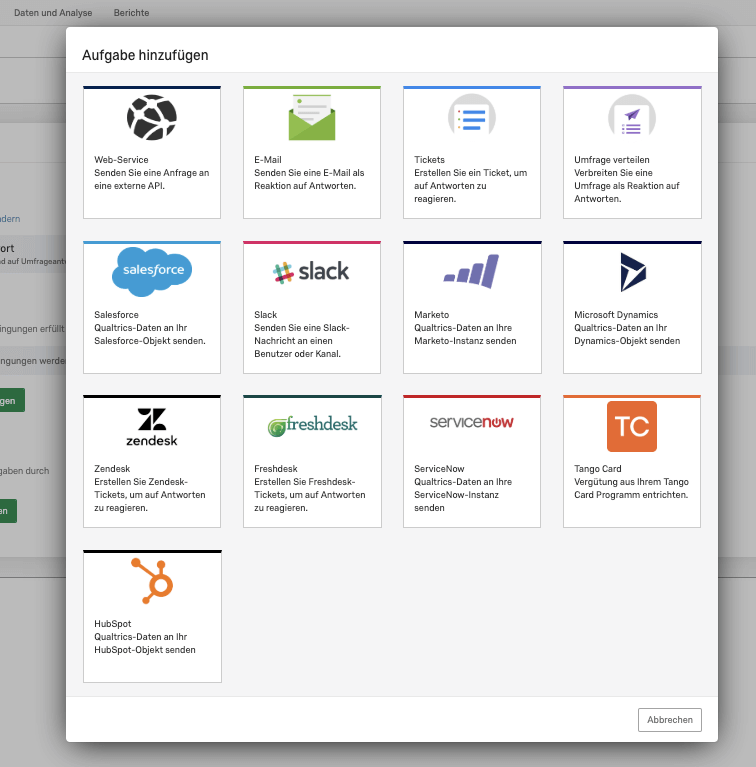Pick the Freshdesk logo
Screen dimensions: 756x767
[x=312, y=426]
